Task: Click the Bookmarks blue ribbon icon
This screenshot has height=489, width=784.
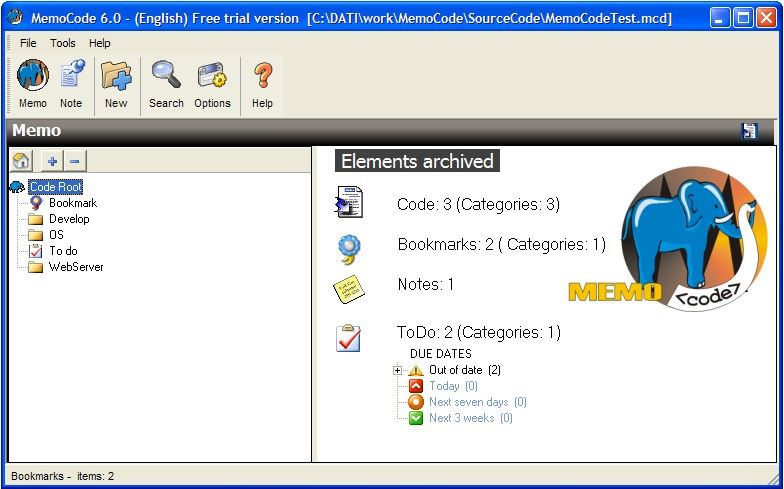Action: tap(349, 248)
